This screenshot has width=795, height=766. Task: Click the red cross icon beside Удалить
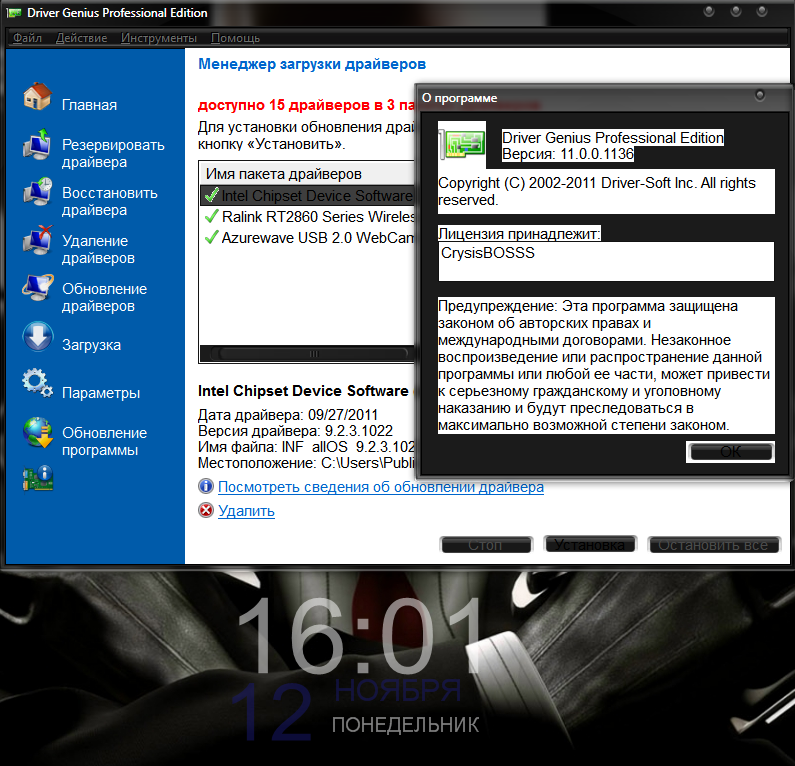pos(206,510)
